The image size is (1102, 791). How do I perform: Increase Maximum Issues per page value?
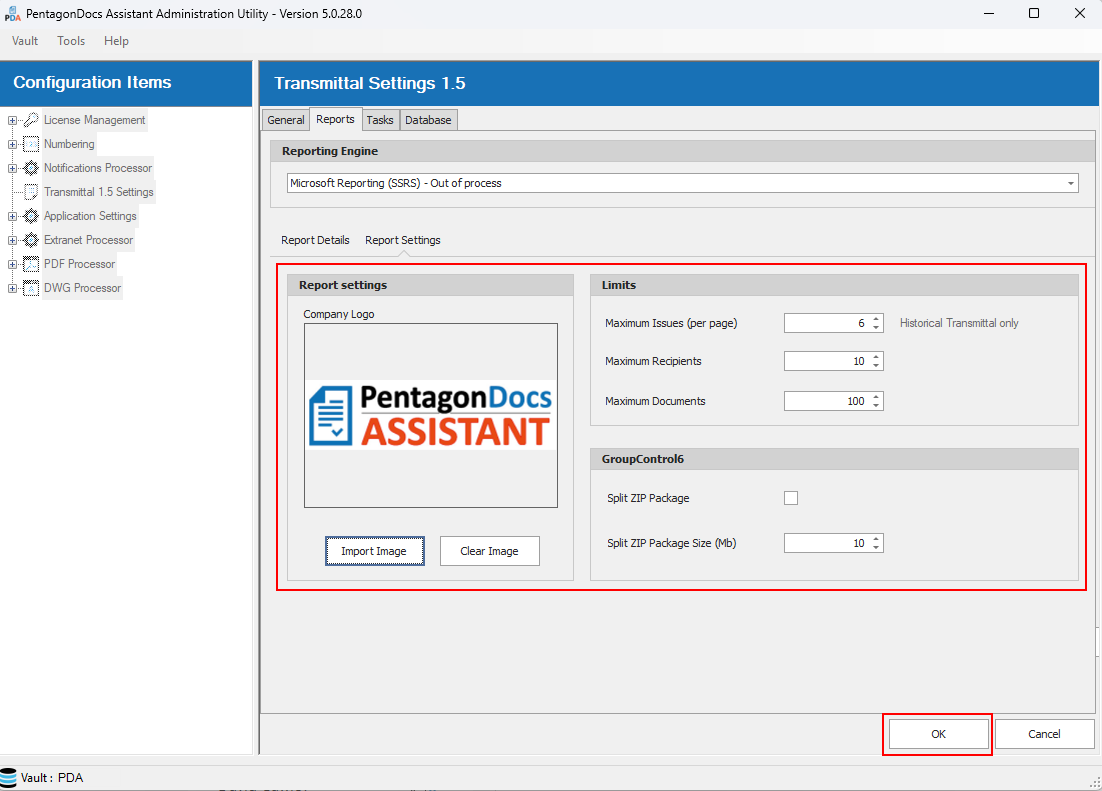pos(876,319)
